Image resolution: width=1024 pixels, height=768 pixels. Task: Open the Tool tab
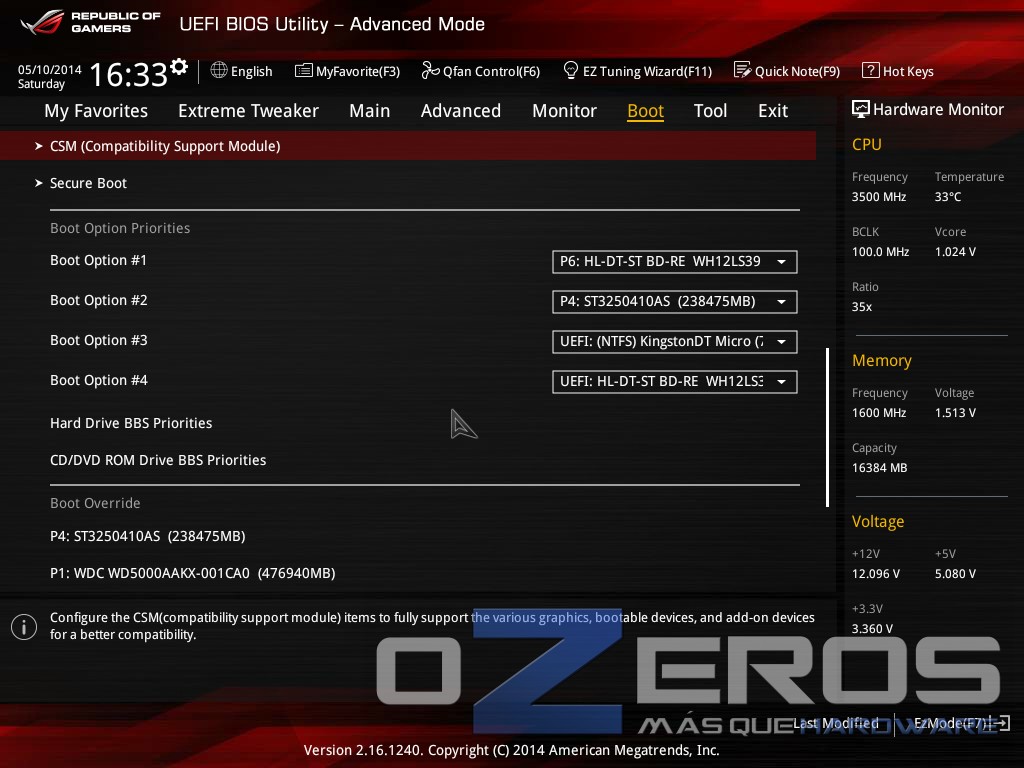(710, 111)
